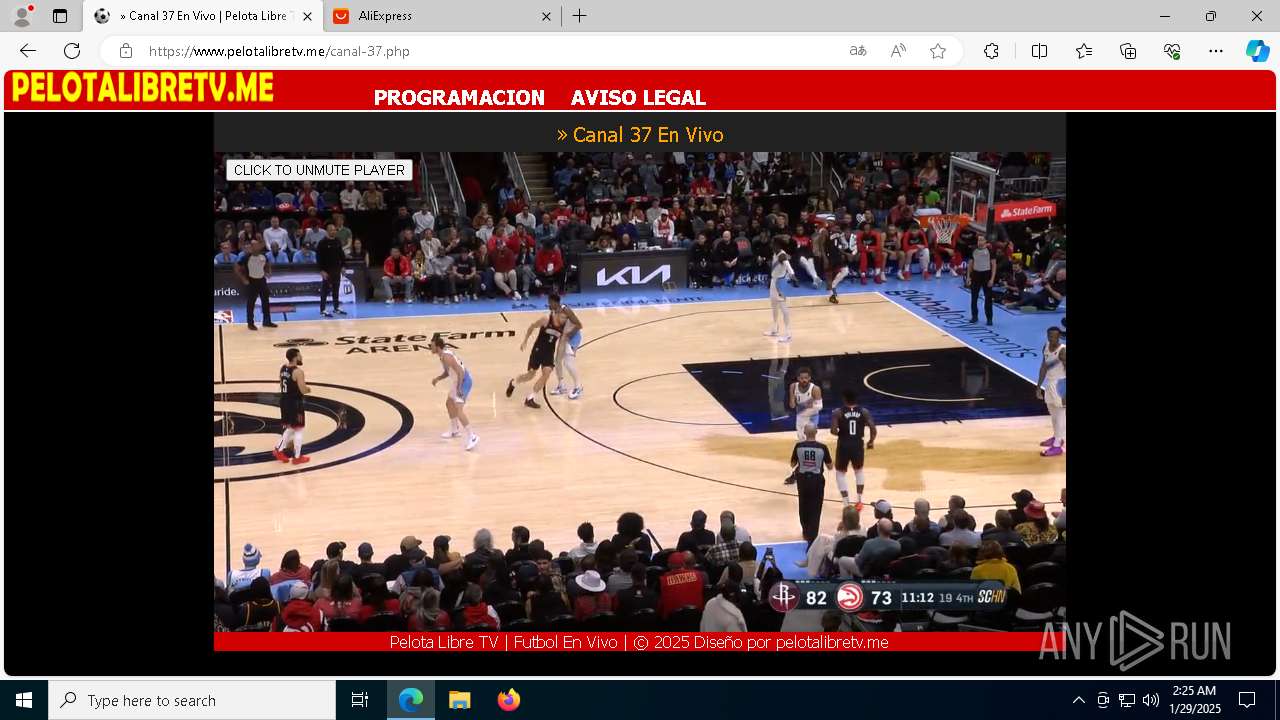
Task: Open the AVISO LEGAL menu link
Action: pos(638,98)
